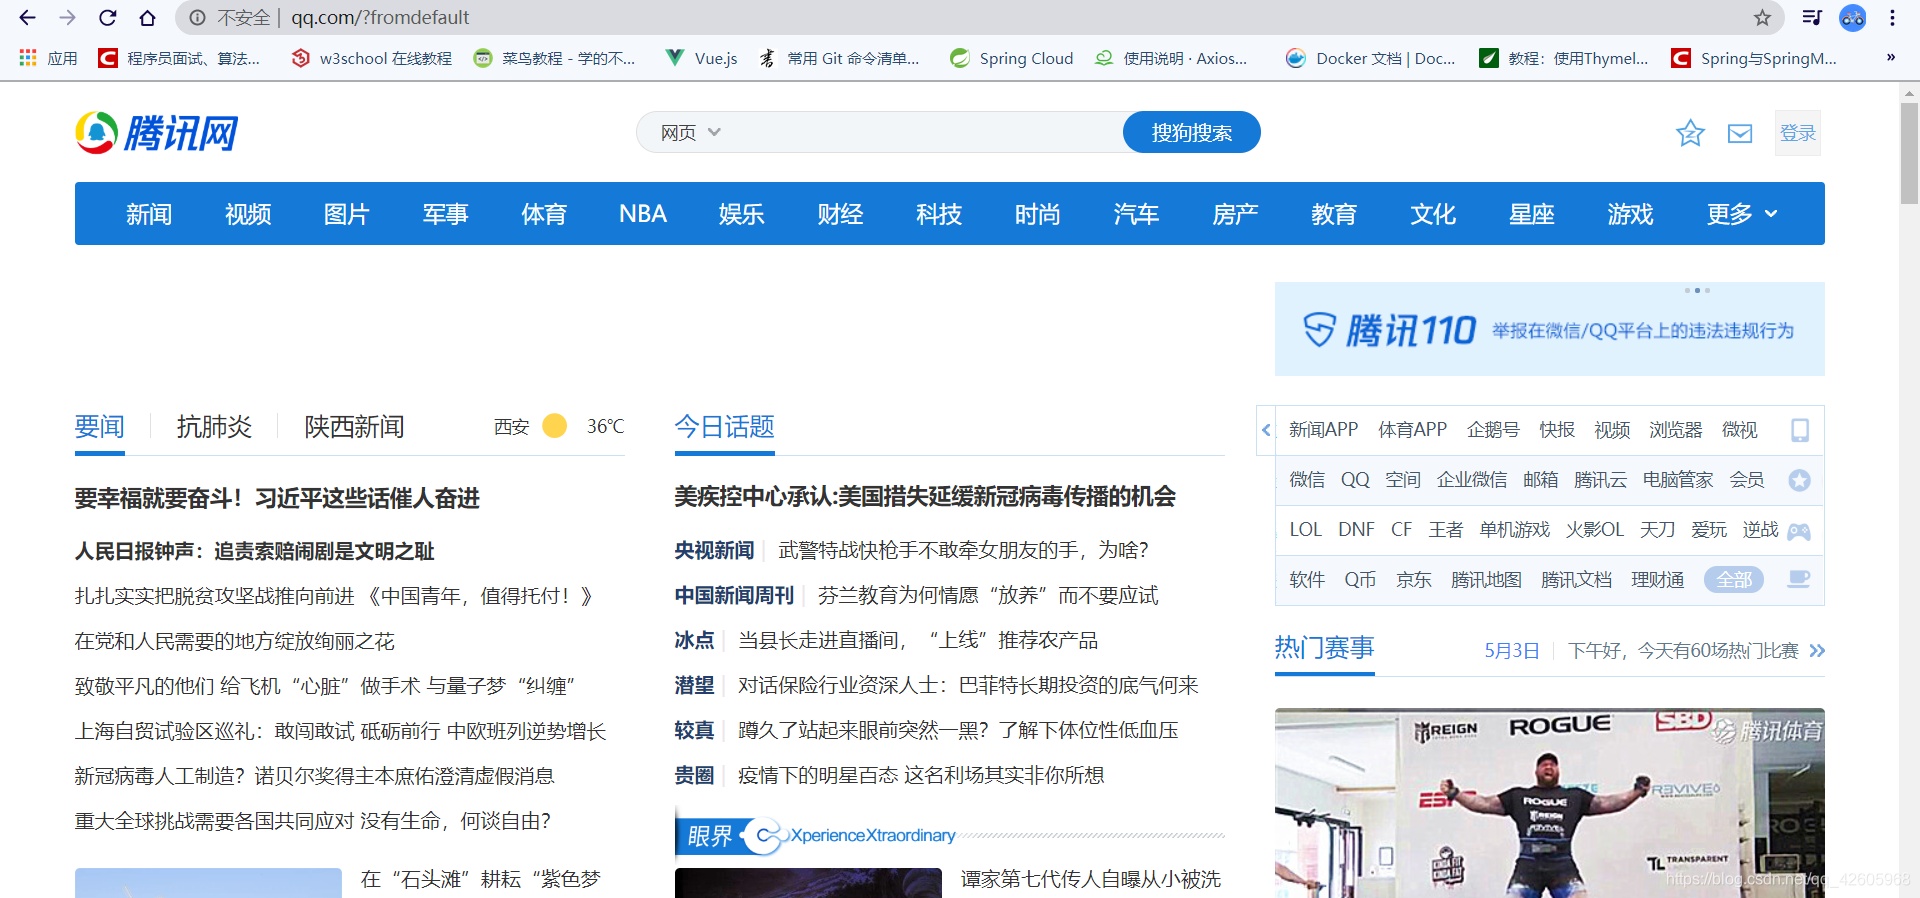Image resolution: width=1920 pixels, height=898 pixels.
Task: Open 常用 Git 命令清单 bookmark
Action: point(839,58)
